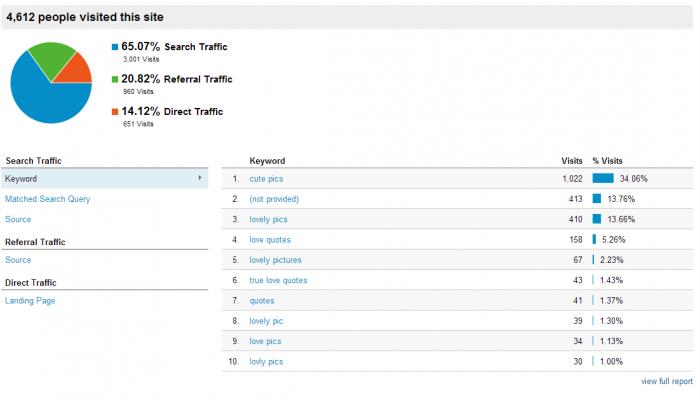
Task: Click the 14.12% Direct Traffic label
Action: pos(172,111)
